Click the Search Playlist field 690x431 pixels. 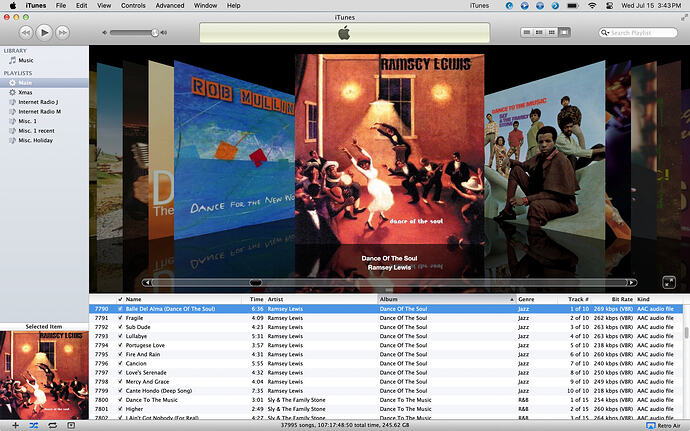(638, 33)
